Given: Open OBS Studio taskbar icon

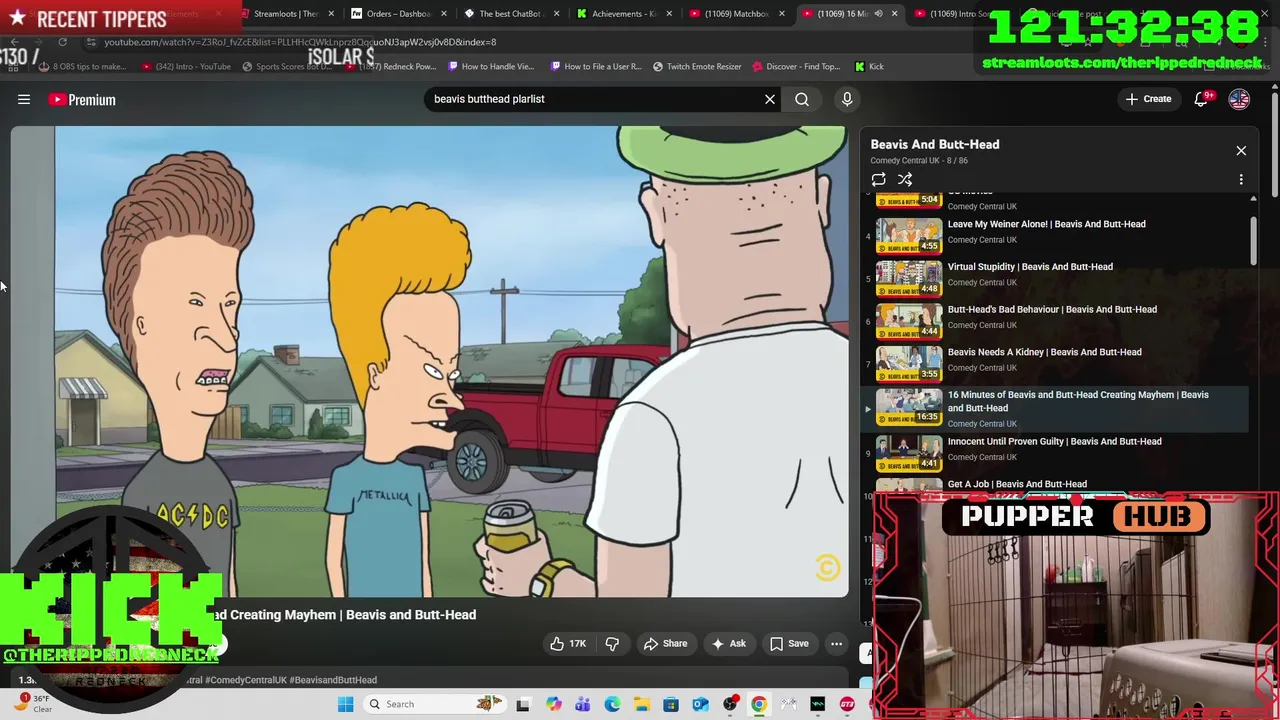Looking at the screenshot, I should pyautogui.click(x=730, y=704).
